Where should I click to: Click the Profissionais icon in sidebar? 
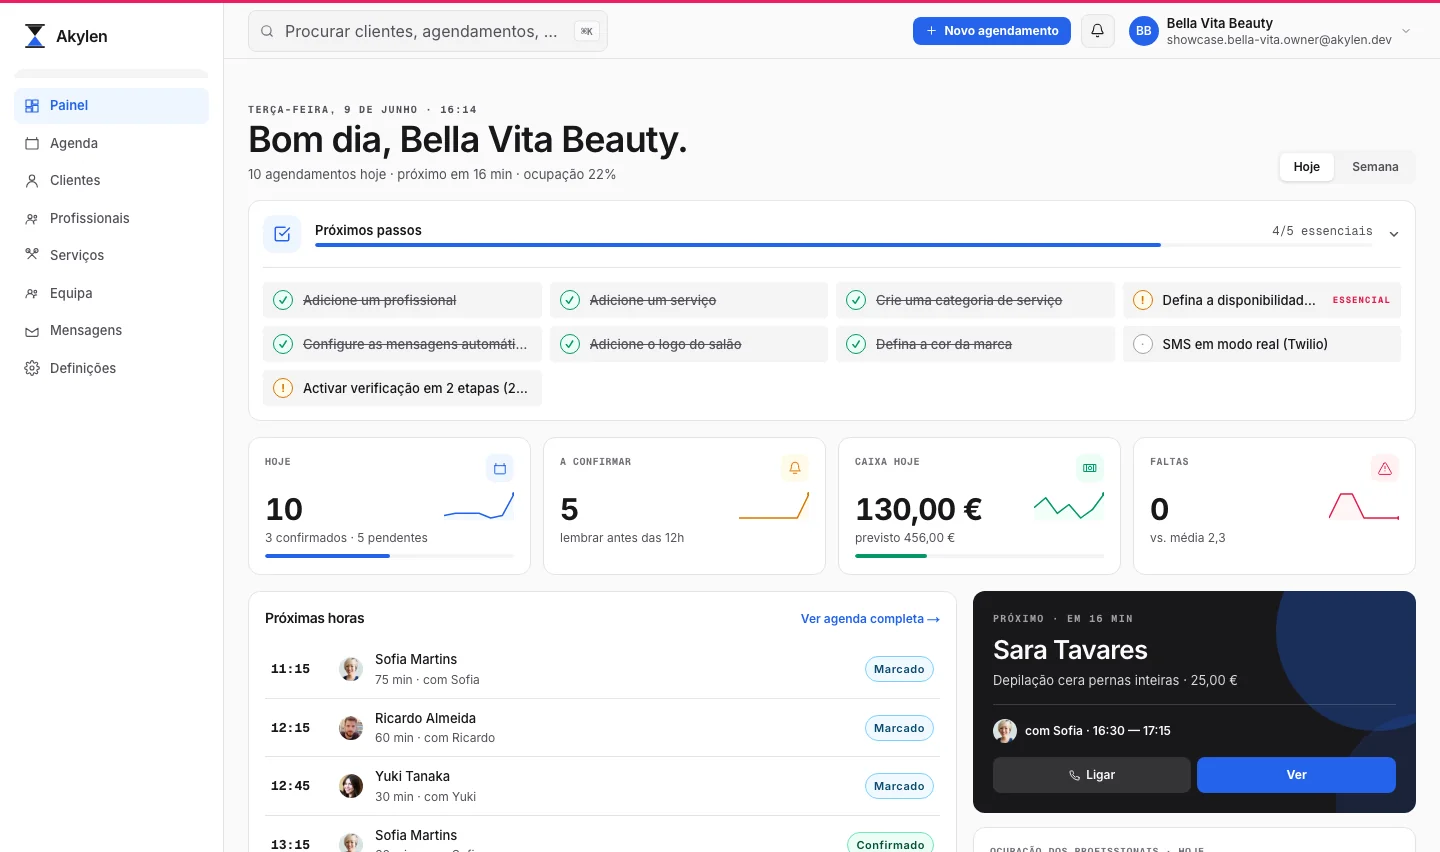tap(32, 218)
